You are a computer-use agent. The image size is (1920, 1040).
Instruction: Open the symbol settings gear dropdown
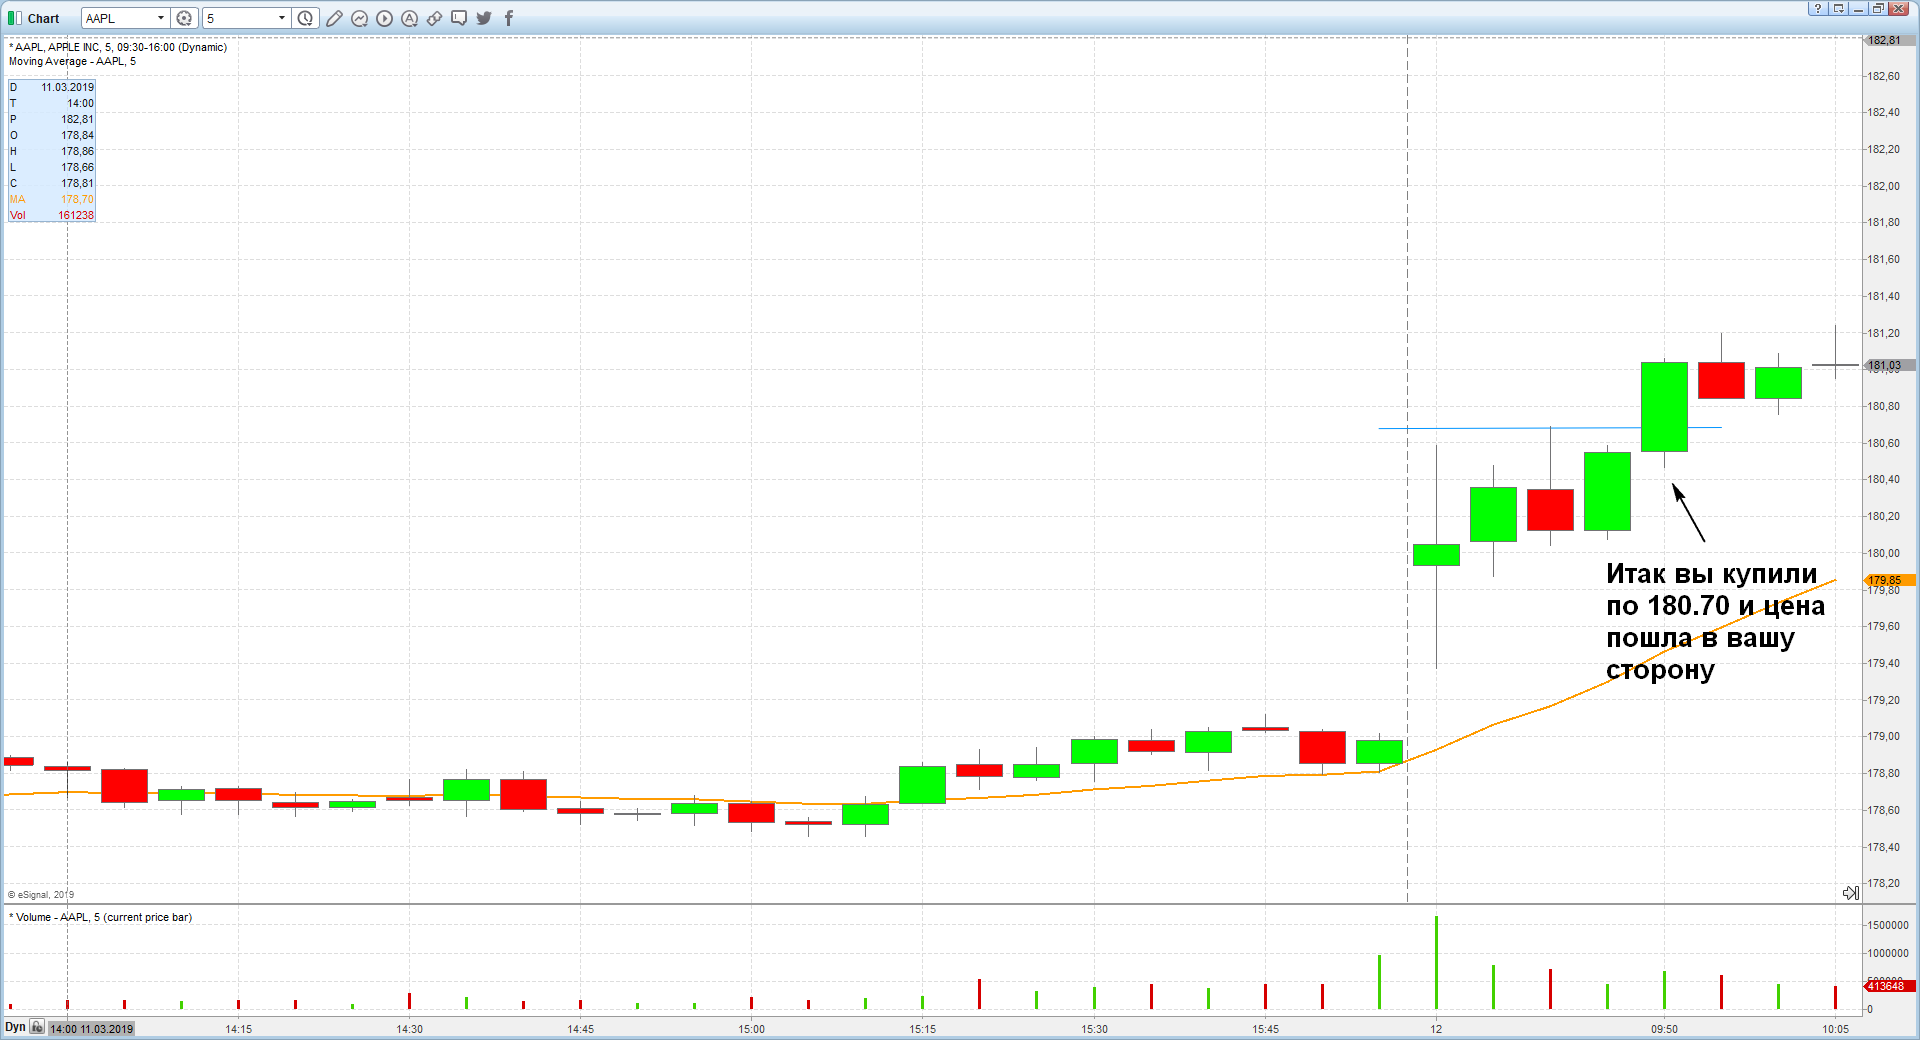pos(184,18)
